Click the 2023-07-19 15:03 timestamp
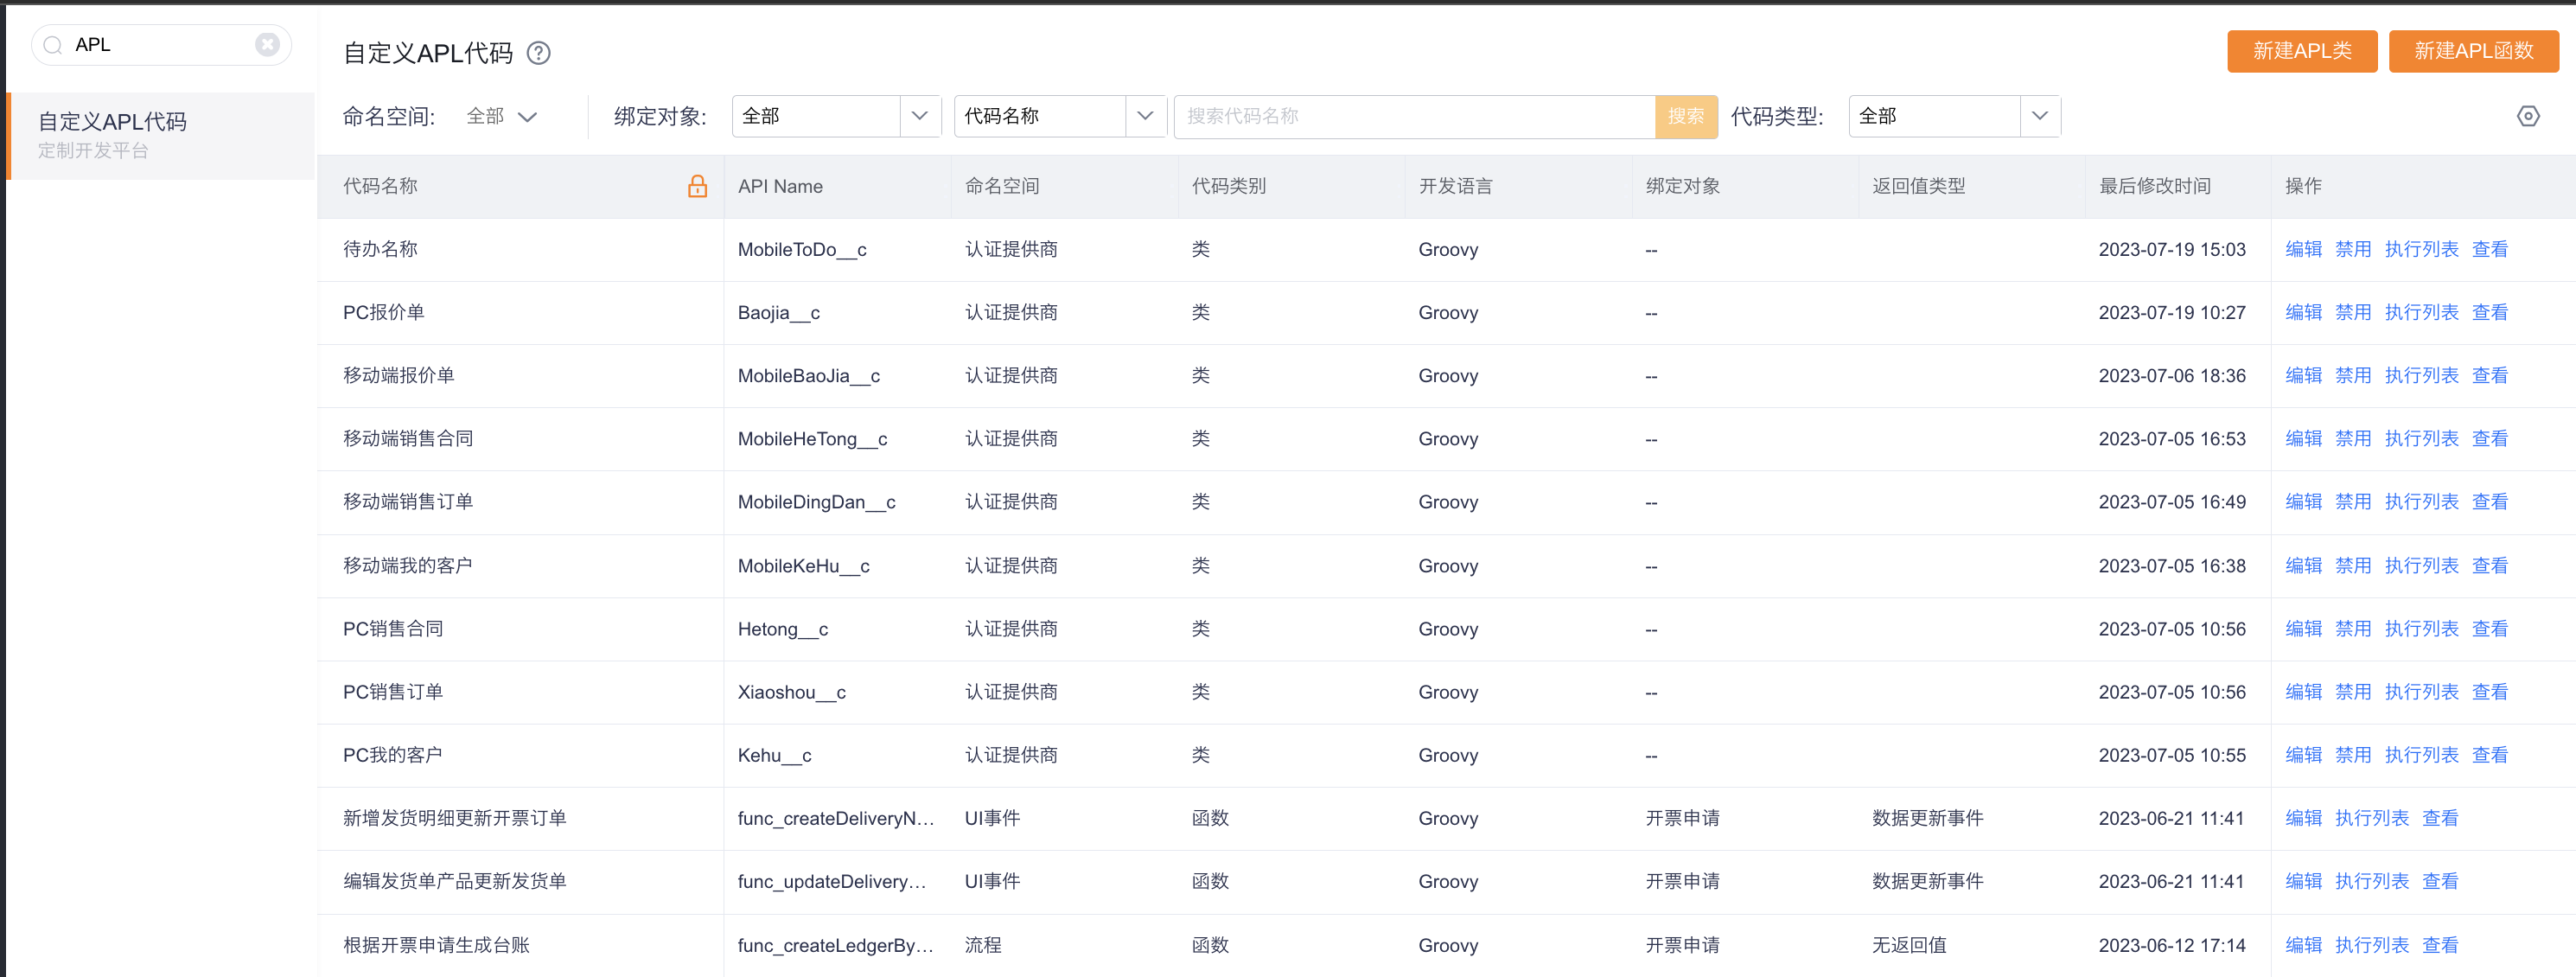Screen dimensions: 2576x977 [x=2172, y=249]
